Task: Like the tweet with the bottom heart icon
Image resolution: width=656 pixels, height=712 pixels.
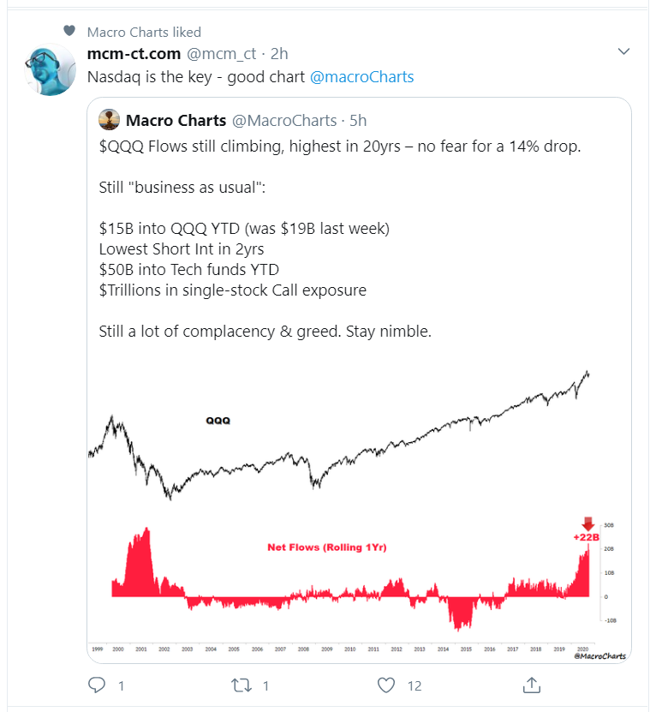Action: (386, 685)
